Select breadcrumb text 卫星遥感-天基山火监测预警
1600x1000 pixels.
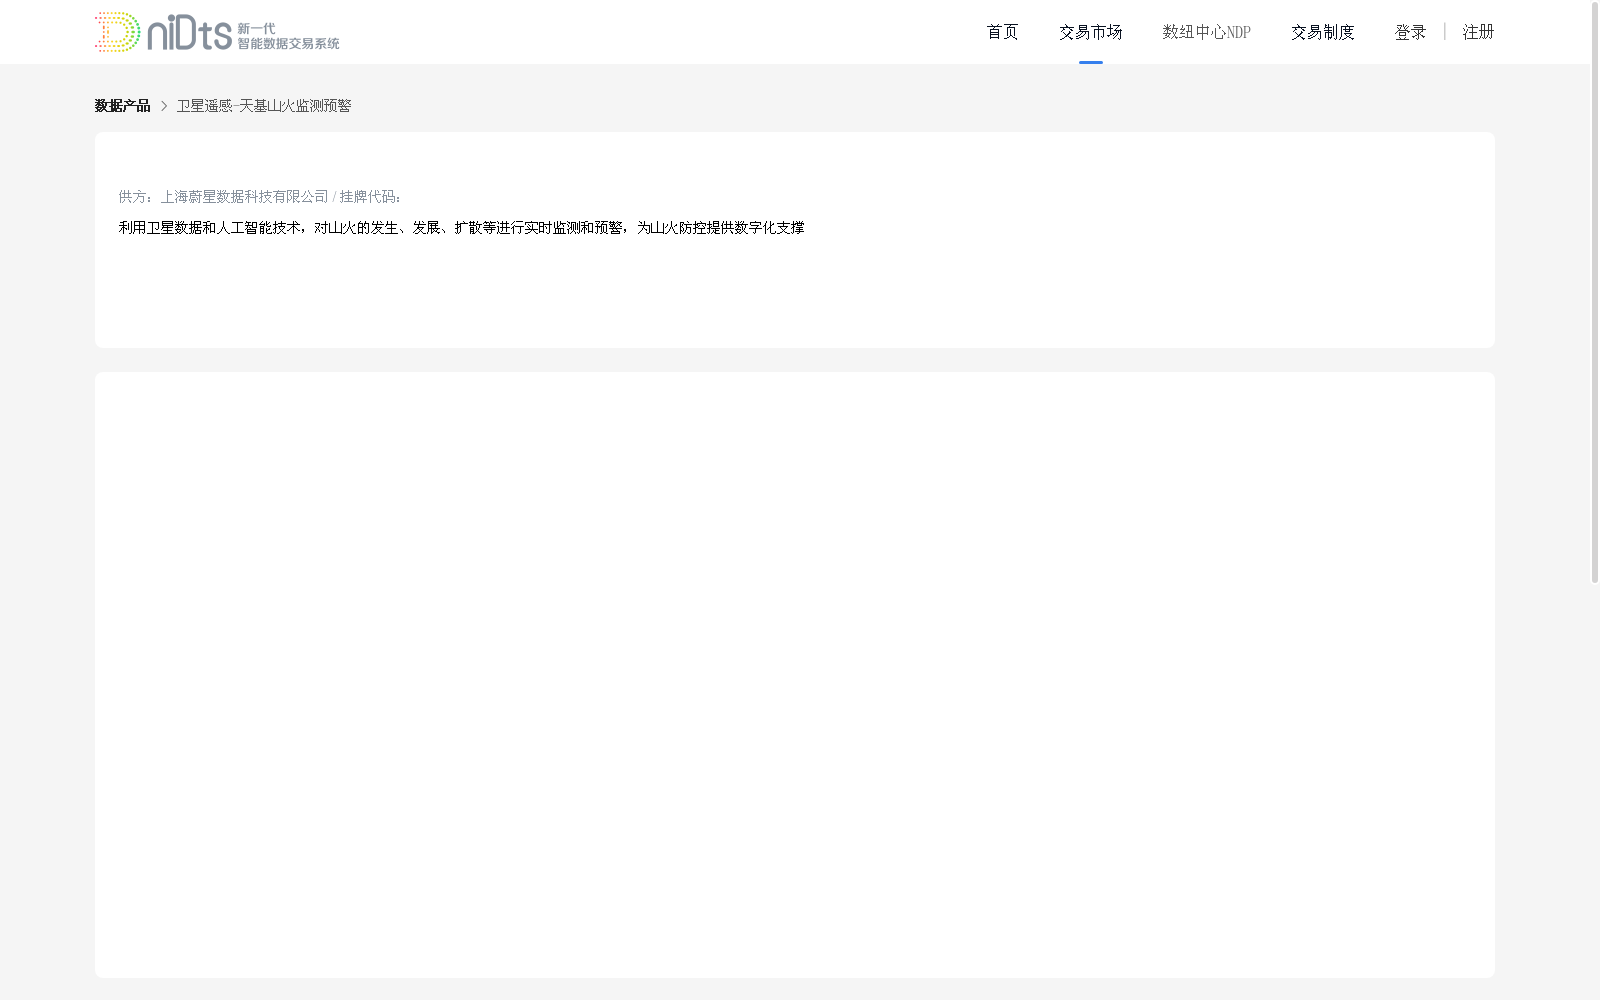tap(264, 106)
